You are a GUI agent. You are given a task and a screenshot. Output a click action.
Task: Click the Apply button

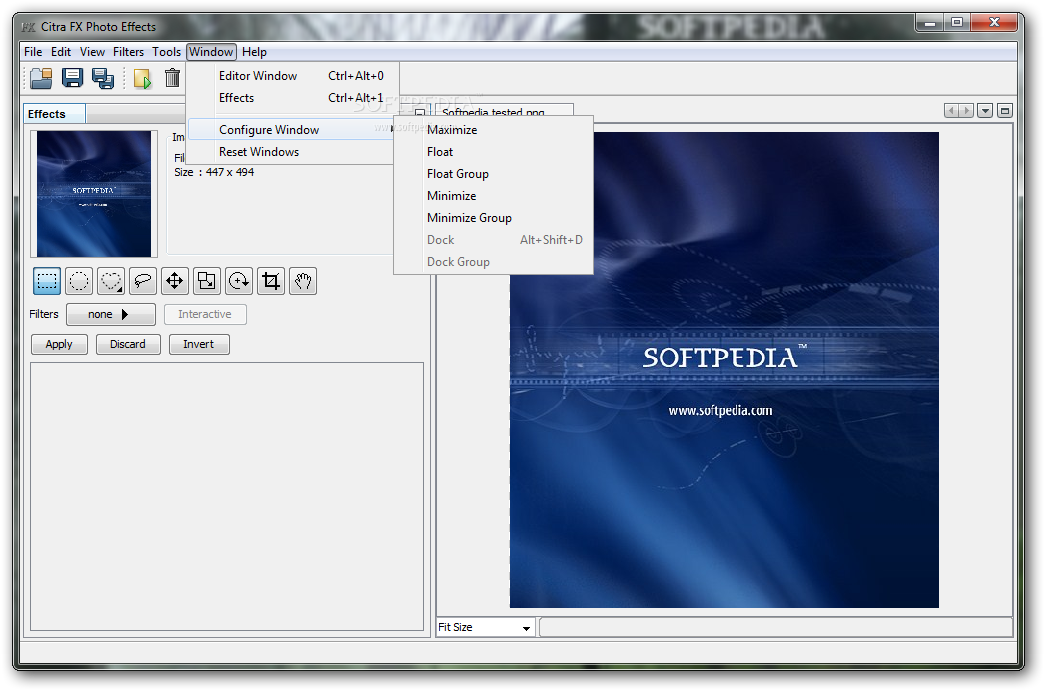59,345
